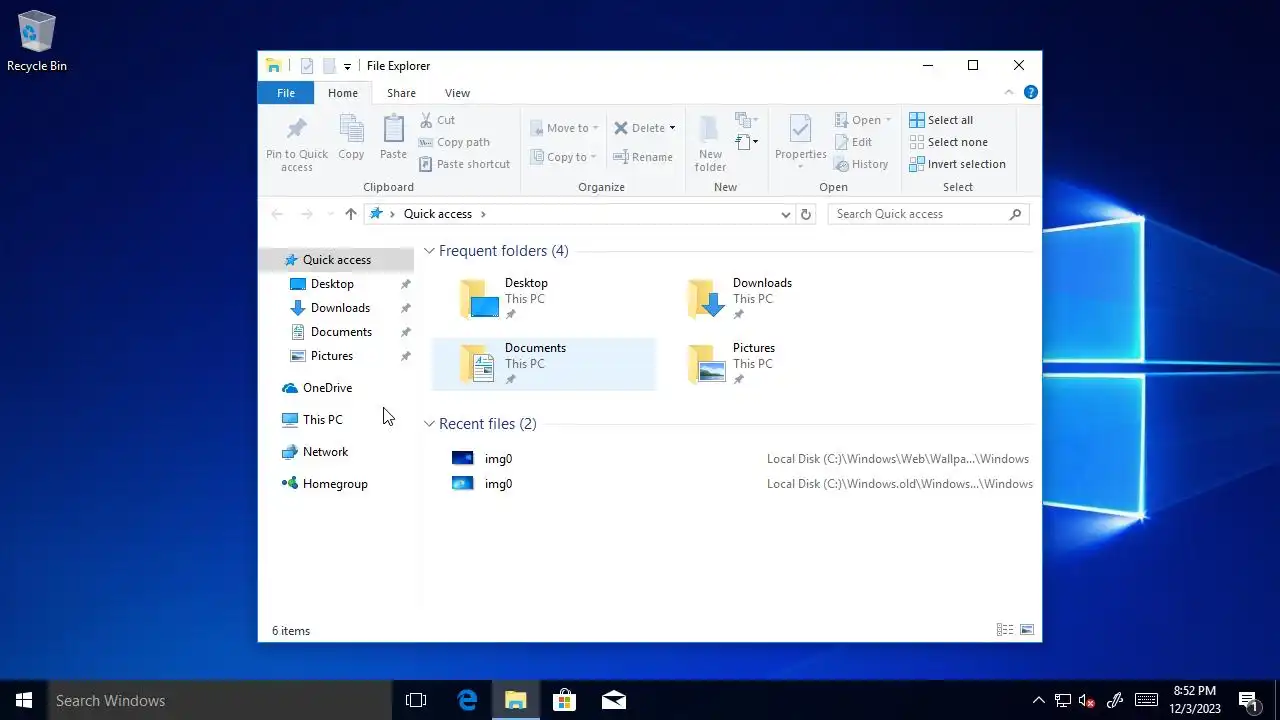Click Select none
The width and height of the screenshot is (1280, 720).
[948, 142]
